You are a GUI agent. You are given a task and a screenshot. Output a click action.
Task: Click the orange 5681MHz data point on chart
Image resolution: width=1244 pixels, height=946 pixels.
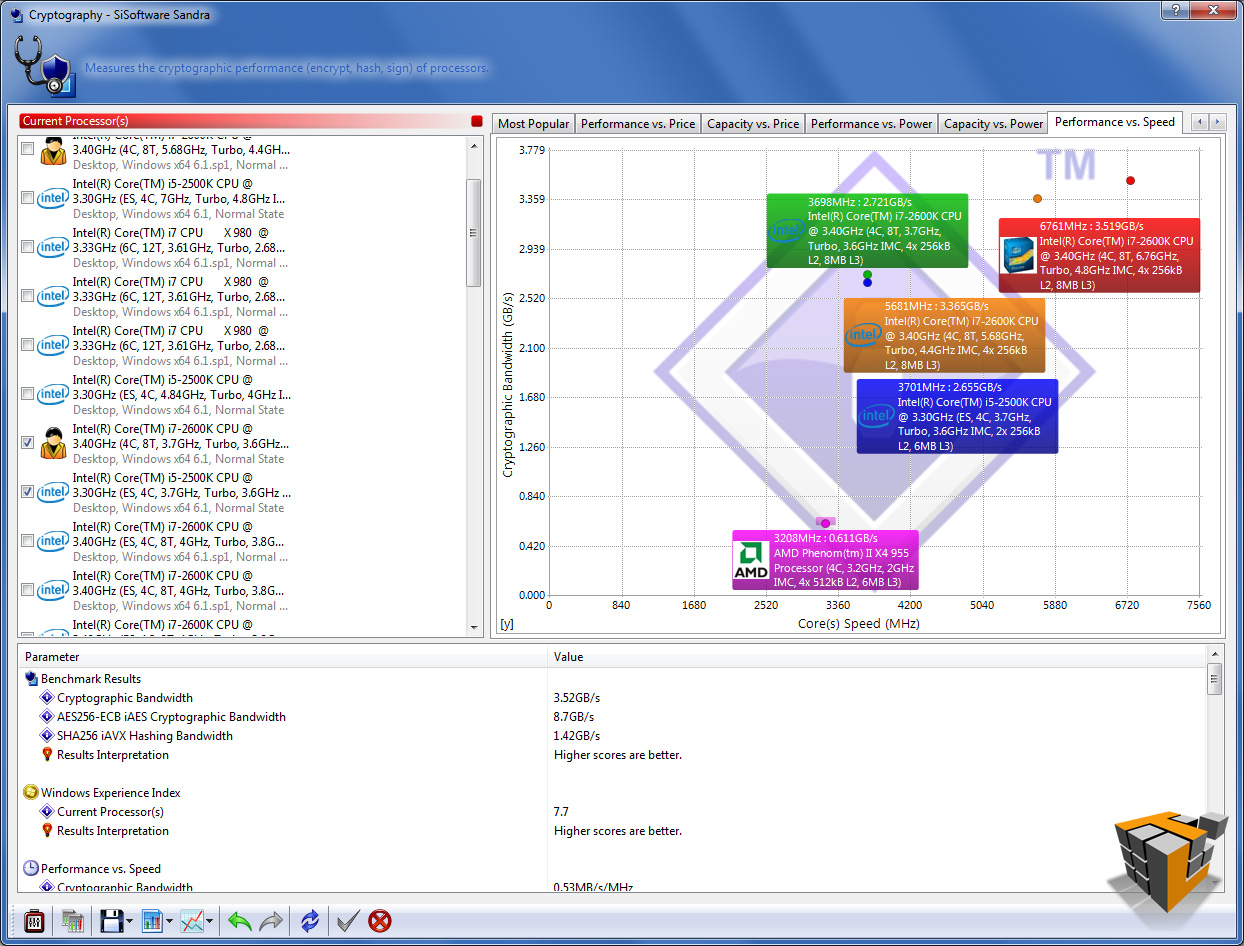(x=1037, y=199)
